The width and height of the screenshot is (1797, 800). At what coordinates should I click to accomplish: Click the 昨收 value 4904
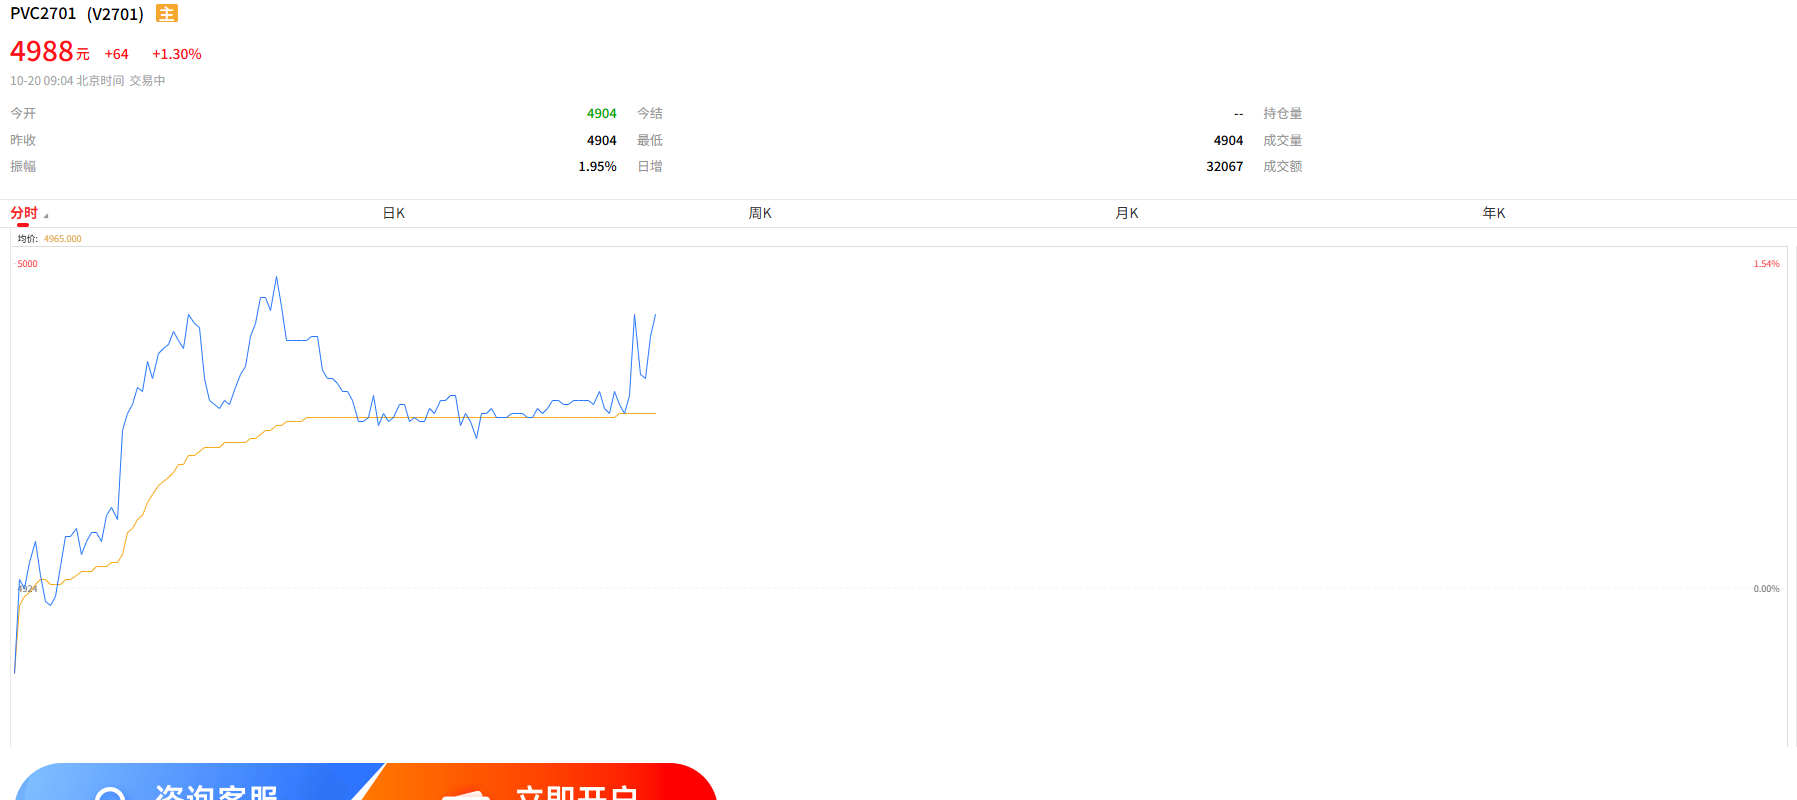click(602, 141)
